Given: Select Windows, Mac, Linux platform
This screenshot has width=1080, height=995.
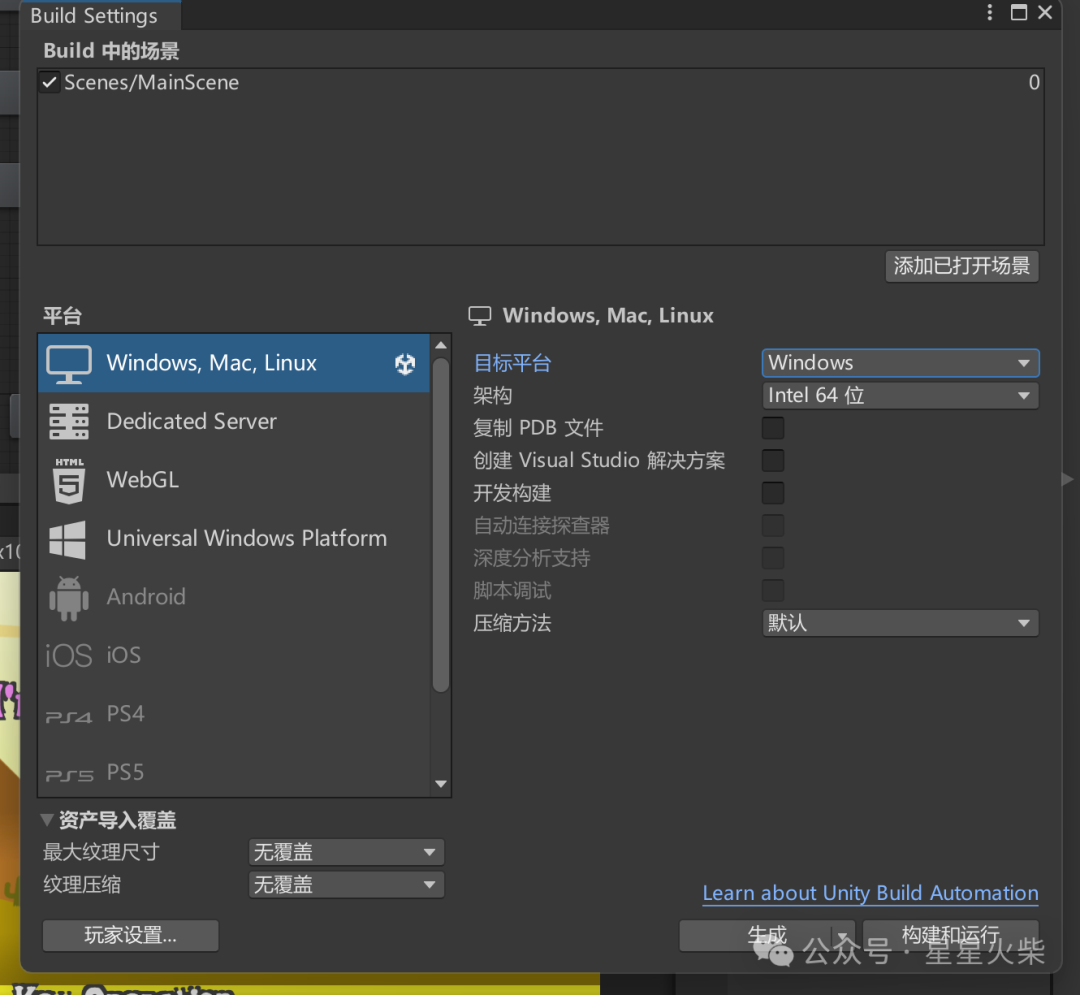Looking at the screenshot, I should point(233,364).
